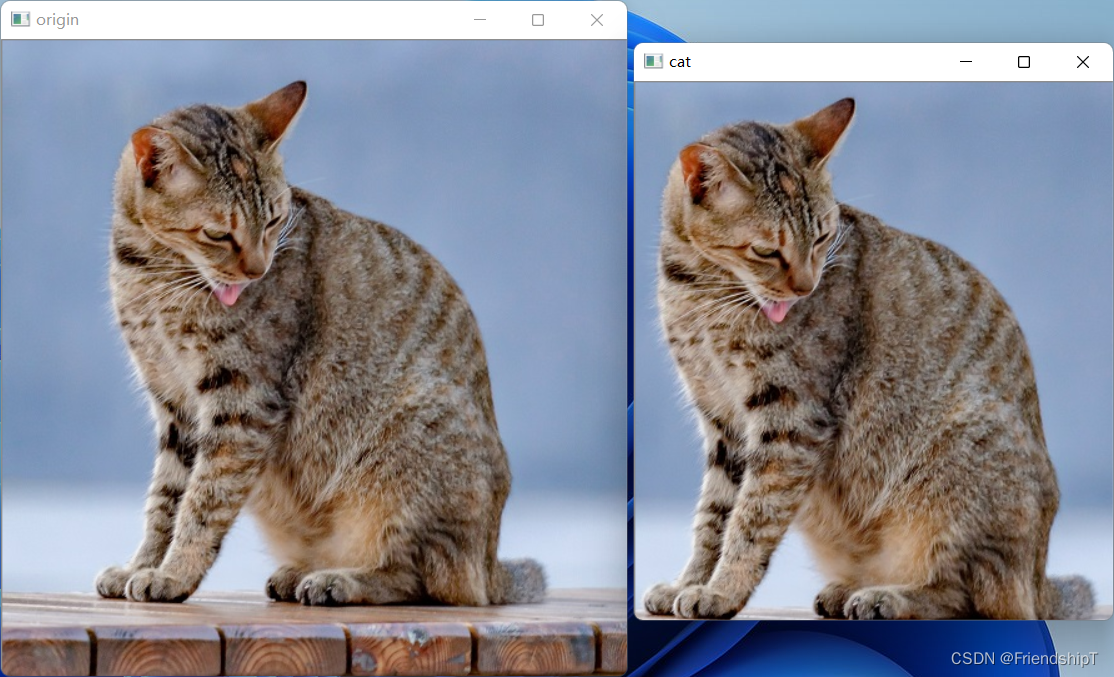Screen dimensions: 1114x677
Task: Click the origin window title text
Action: 58,20
